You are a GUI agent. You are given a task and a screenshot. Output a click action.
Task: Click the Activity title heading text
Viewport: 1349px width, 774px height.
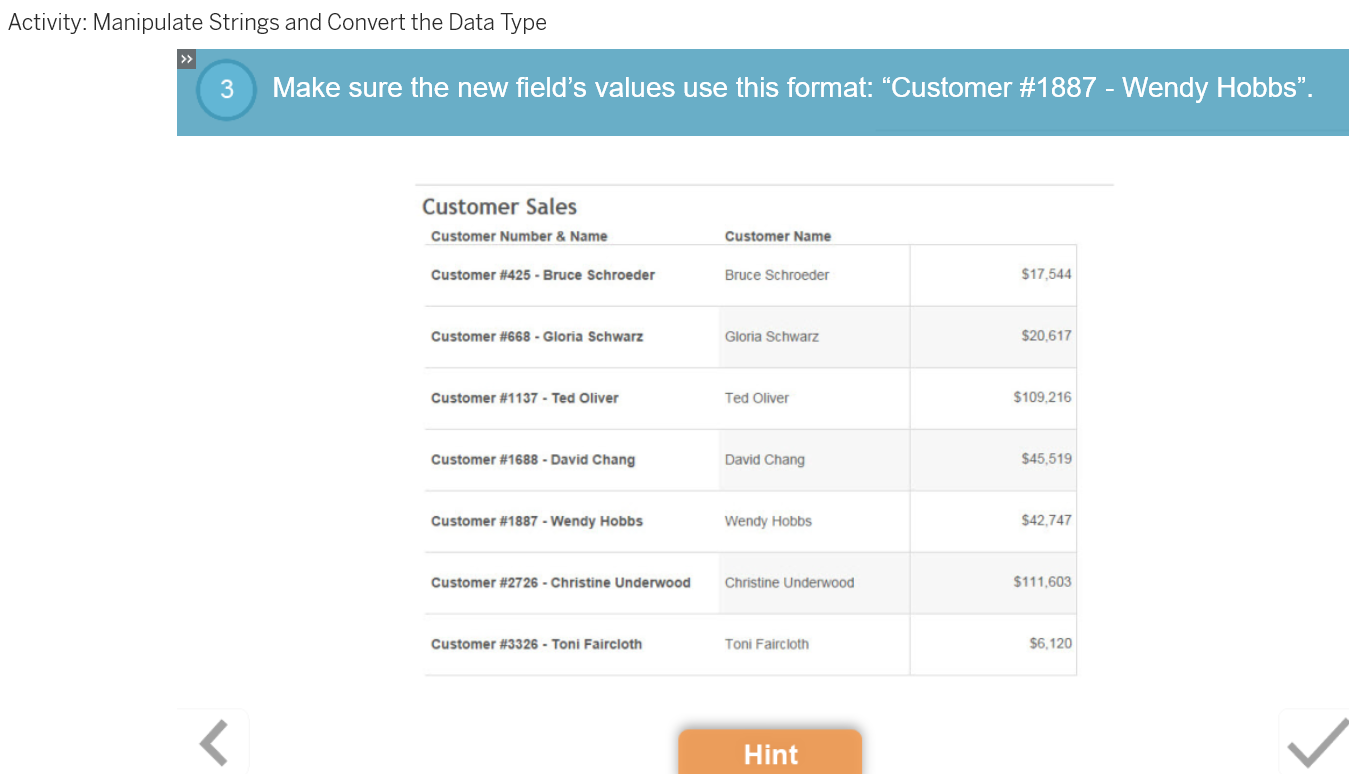[277, 22]
